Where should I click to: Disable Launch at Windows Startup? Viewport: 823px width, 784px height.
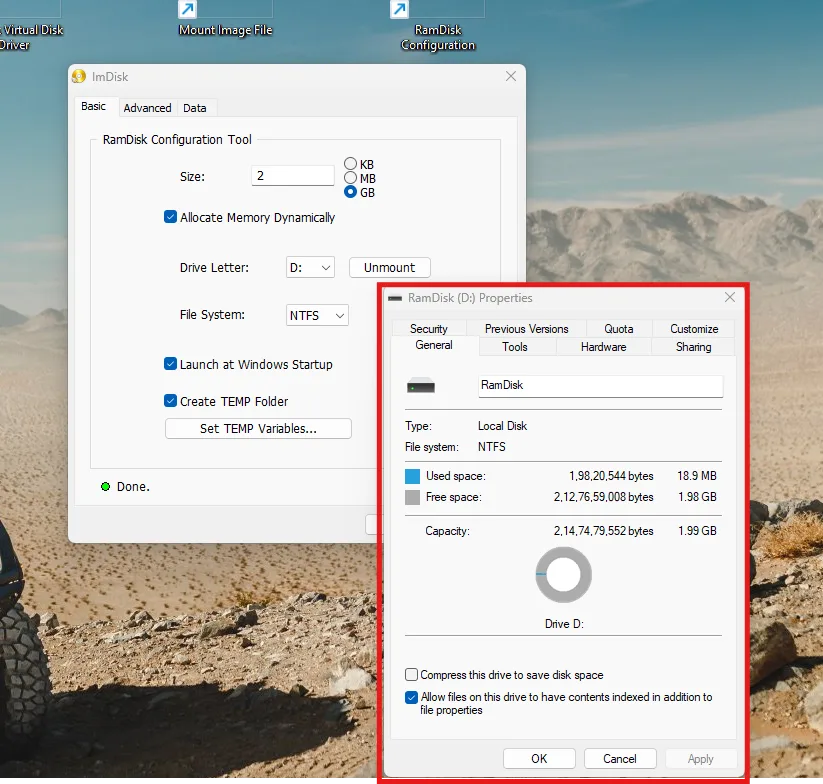click(x=171, y=365)
